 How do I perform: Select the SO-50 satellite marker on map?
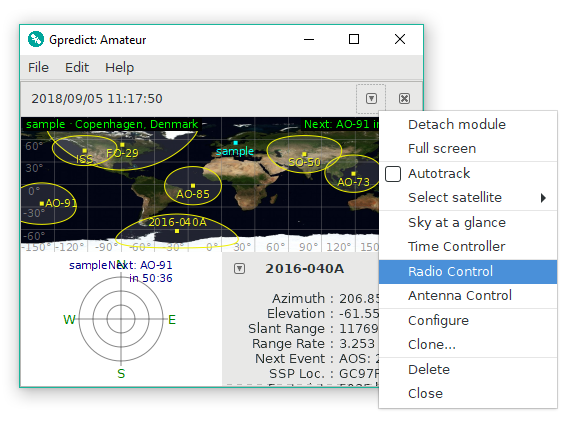coord(304,154)
